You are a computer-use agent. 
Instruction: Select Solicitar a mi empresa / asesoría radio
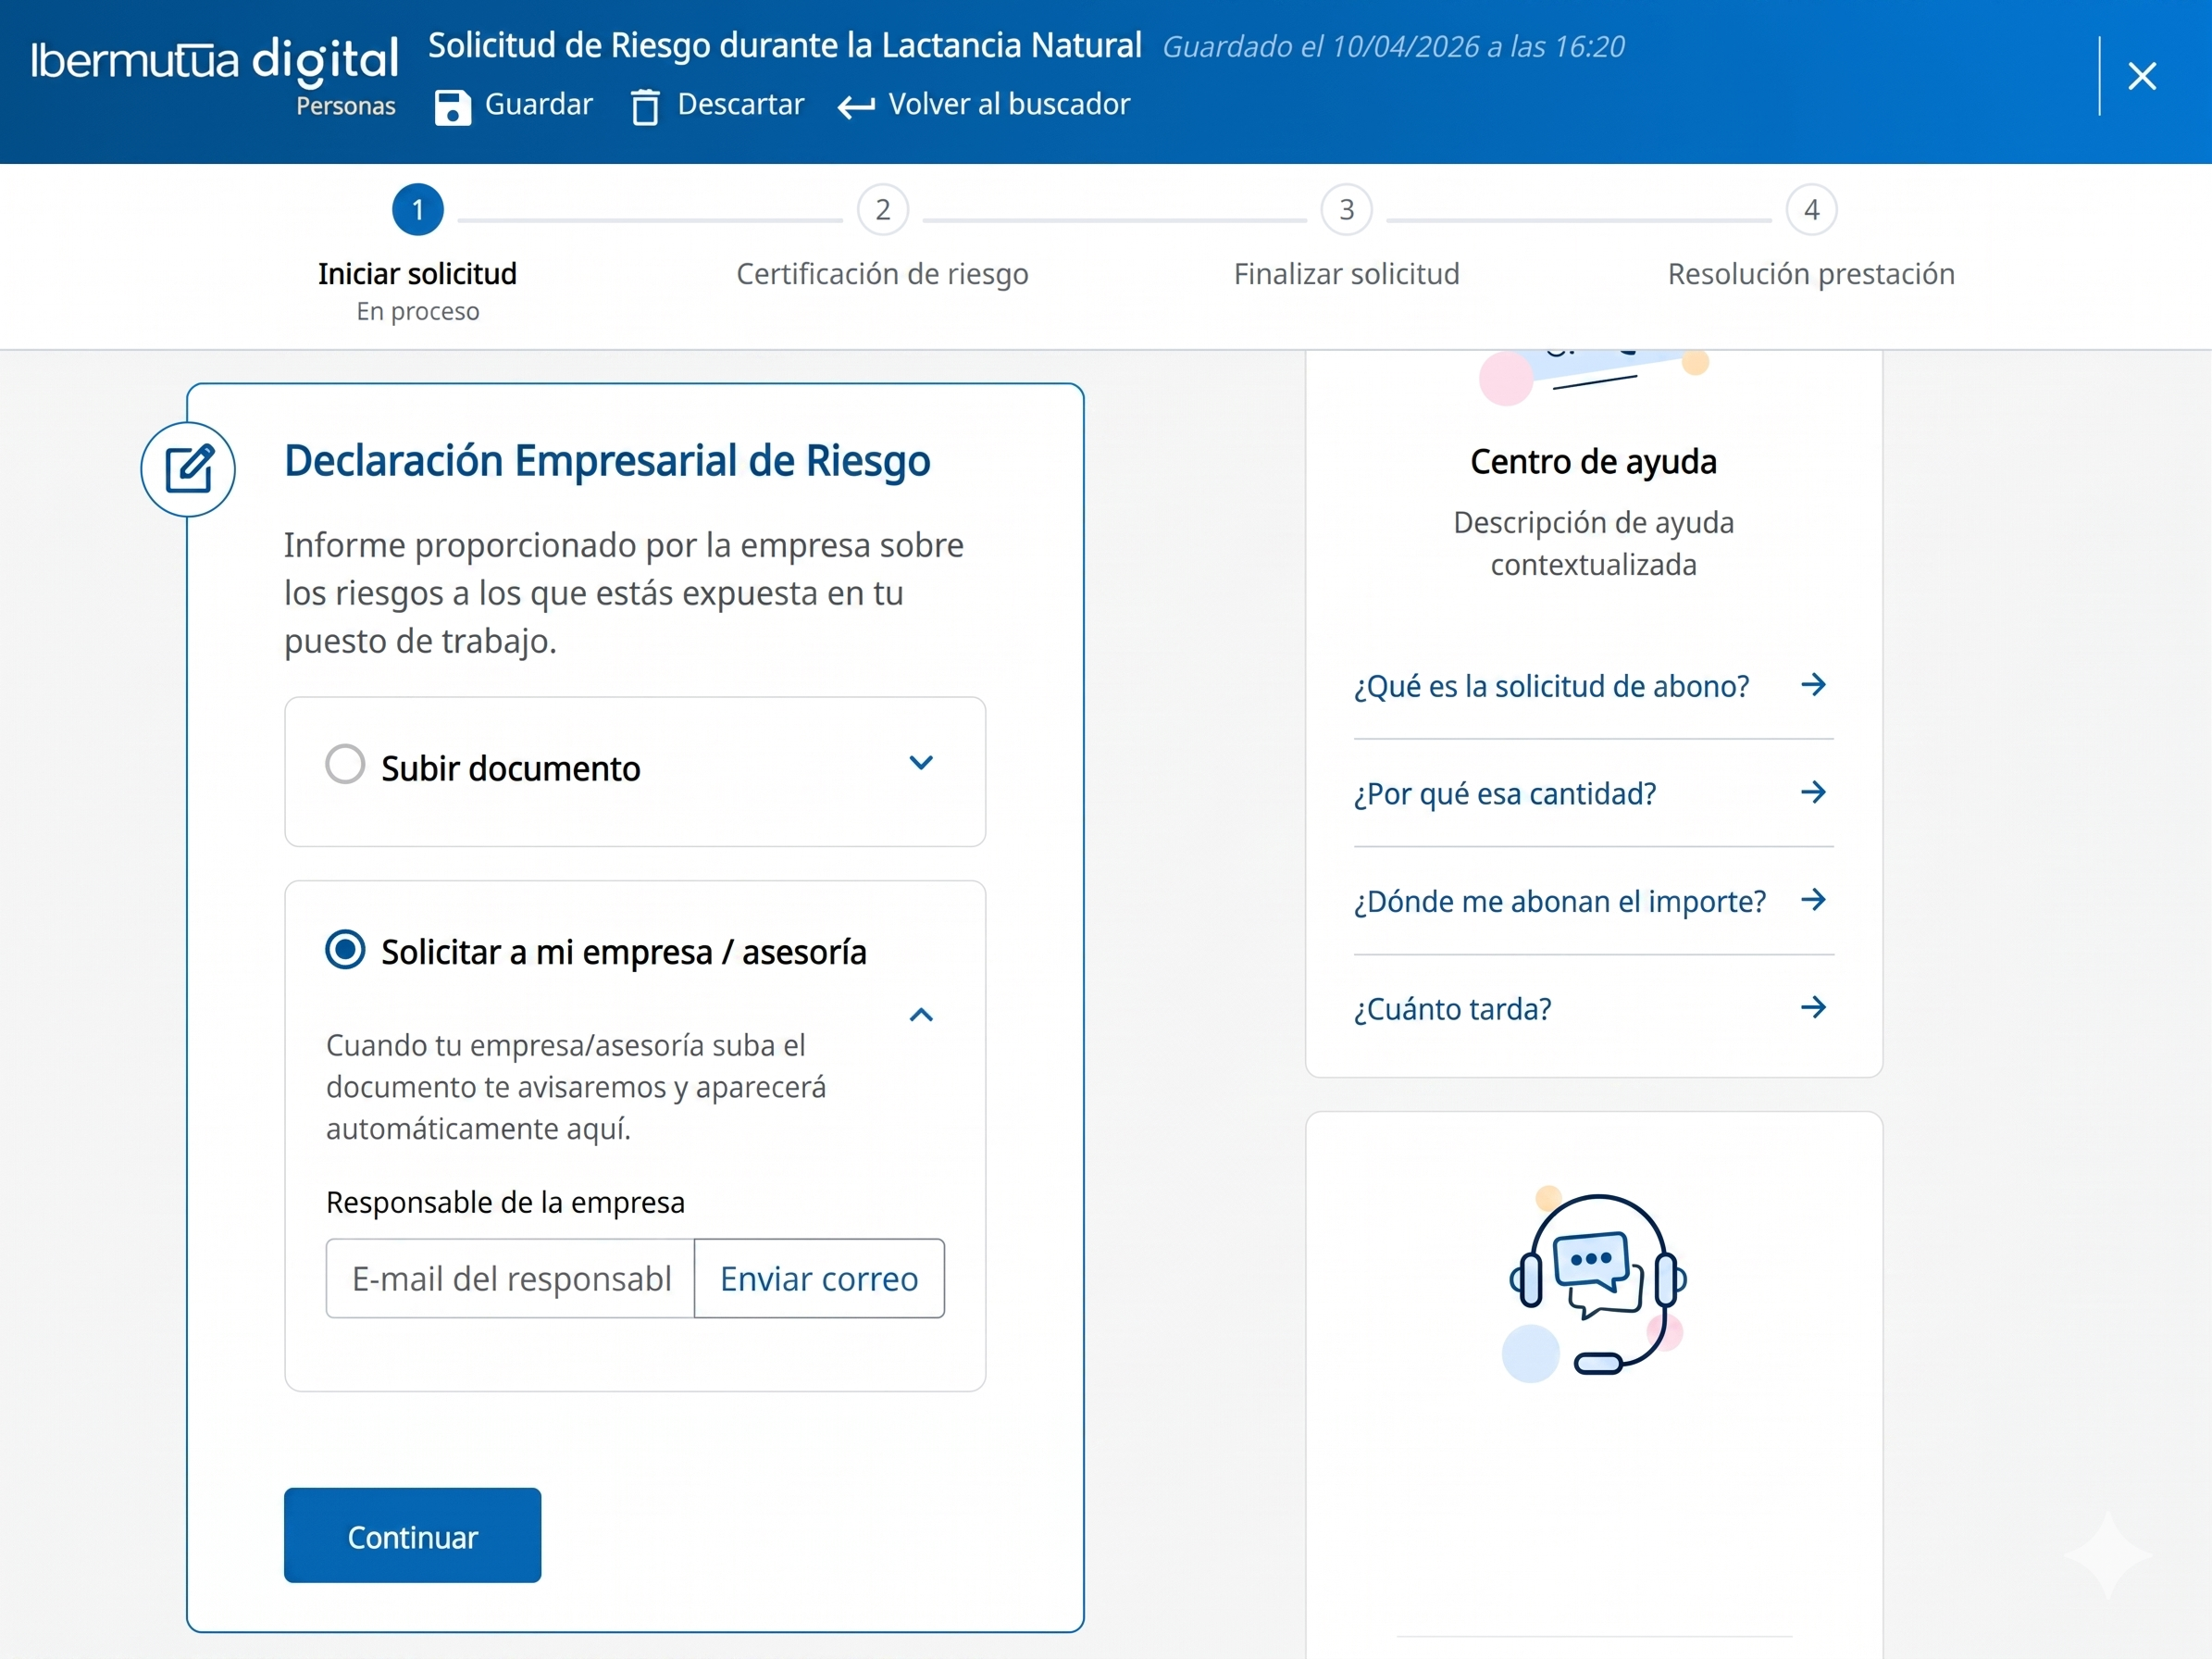pyautogui.click(x=345, y=949)
